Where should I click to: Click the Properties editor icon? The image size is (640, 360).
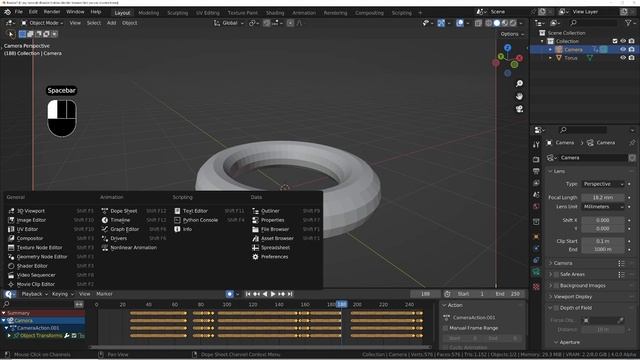256,220
